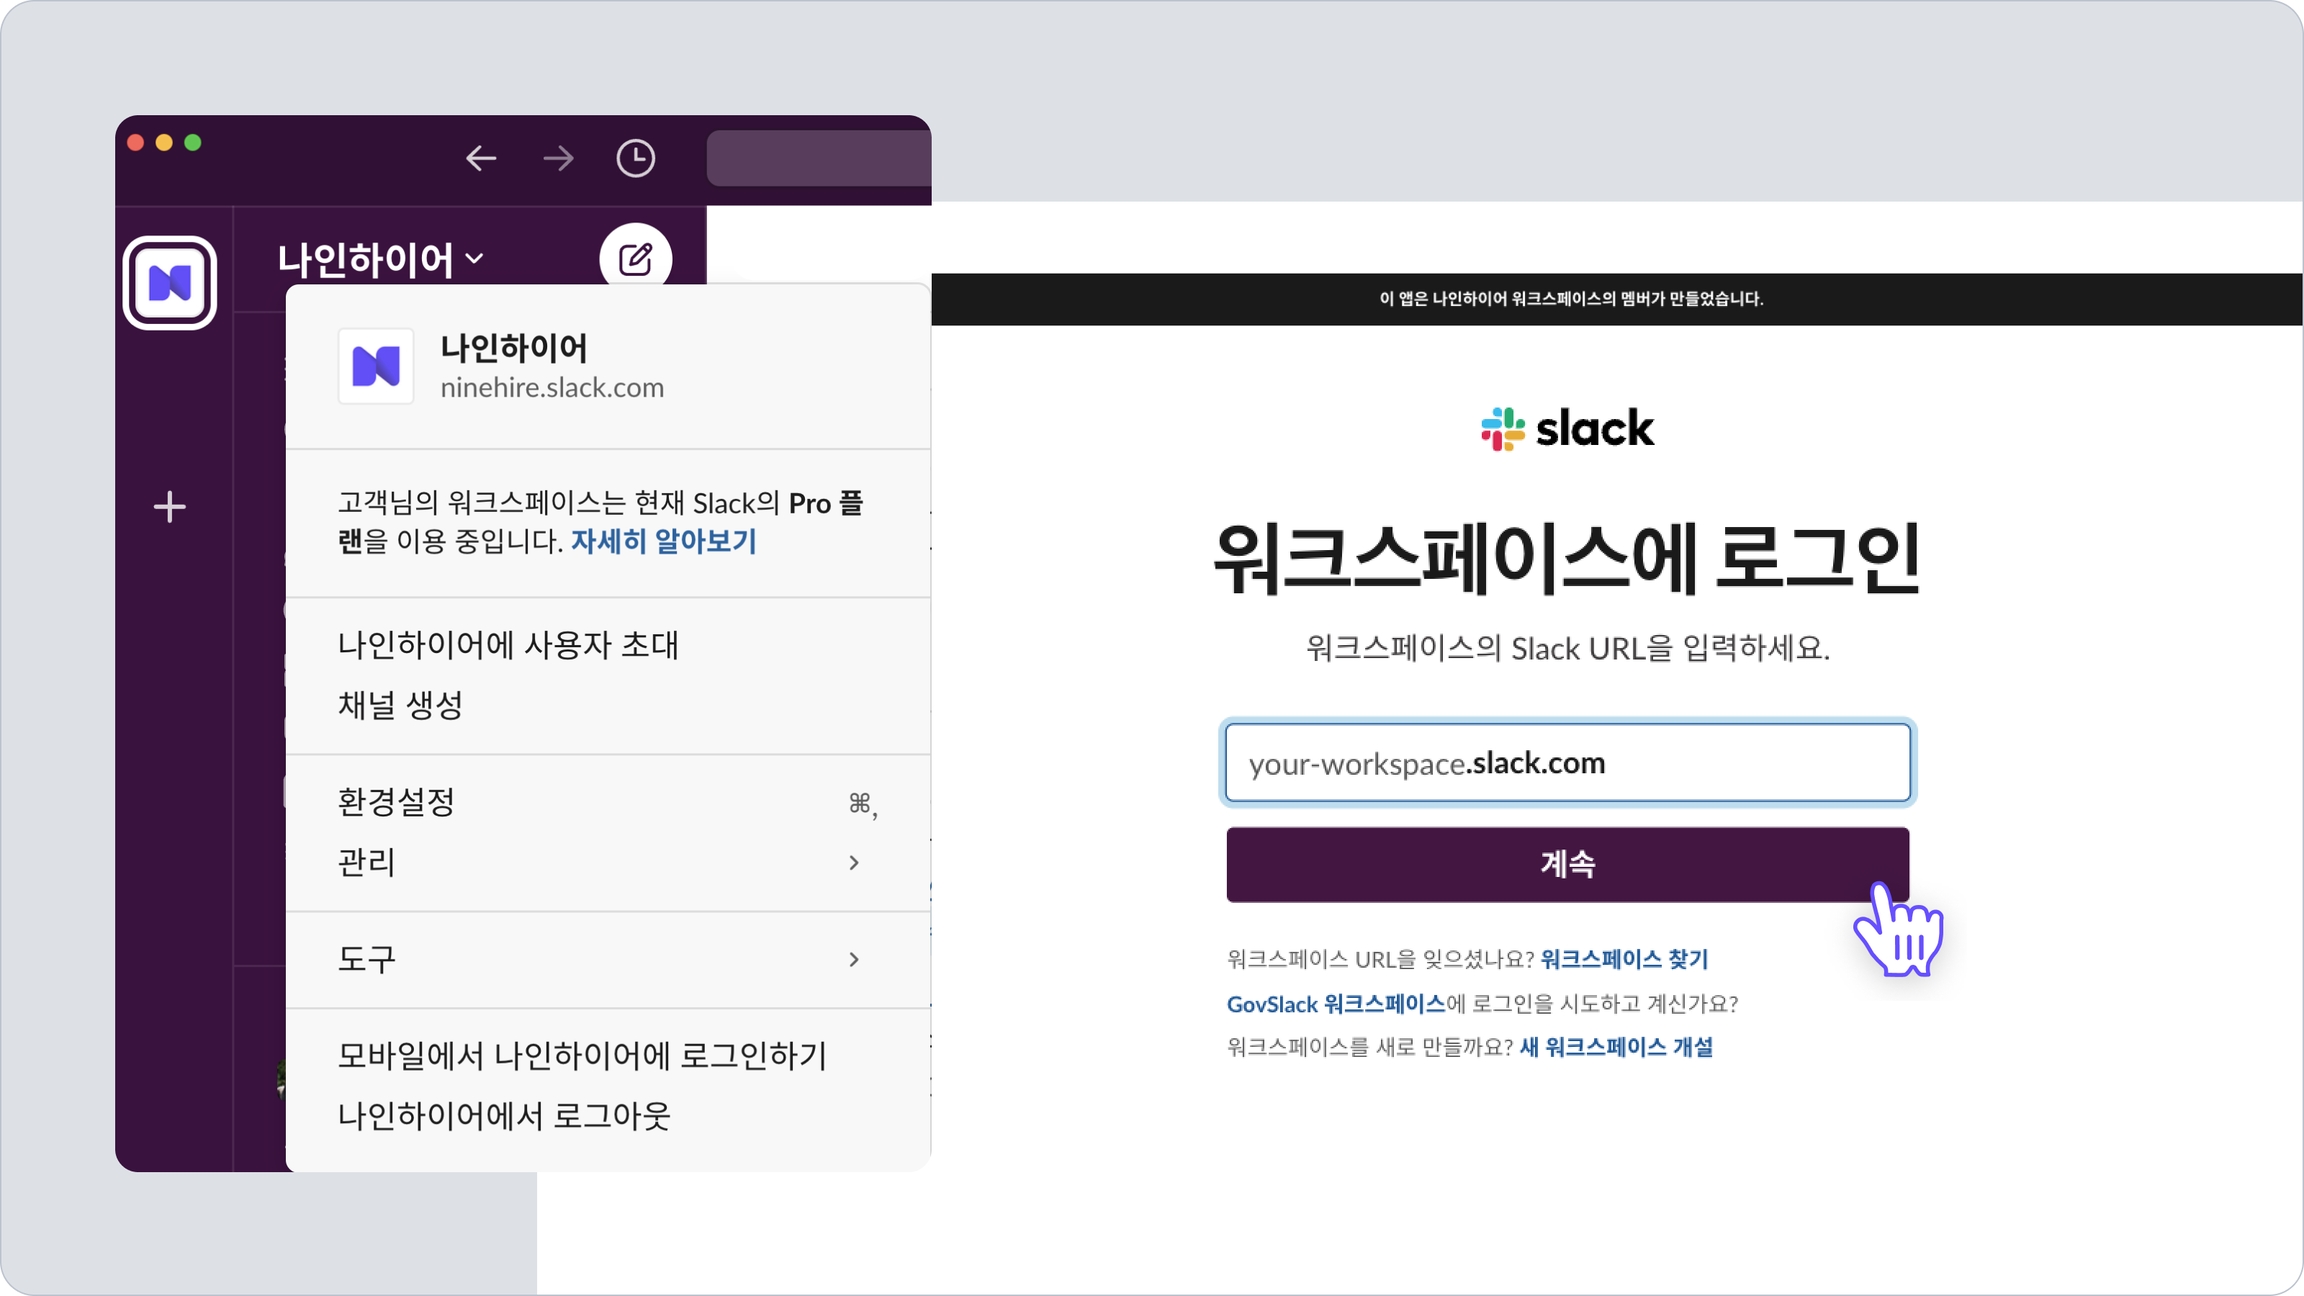This screenshot has height=1296, width=2304.
Task: Click the 워크스페이스 찾기 link
Action: click(1624, 959)
